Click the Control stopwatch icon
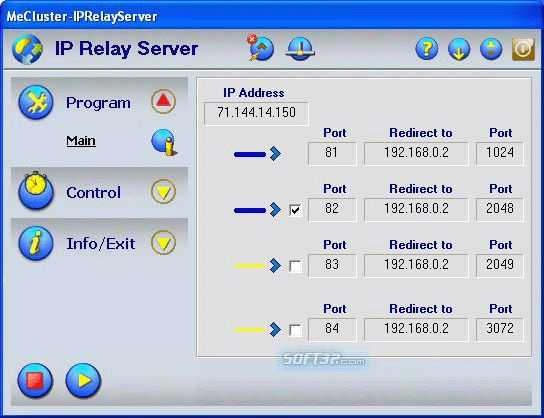Viewport: 544px width, 418px height. pos(36,190)
